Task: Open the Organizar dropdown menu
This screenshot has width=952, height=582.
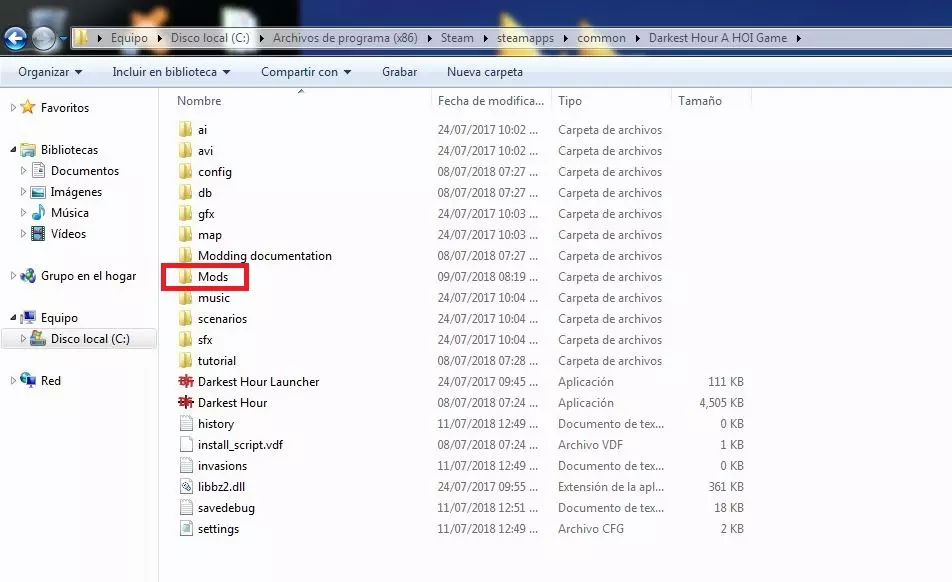Action: coord(50,72)
